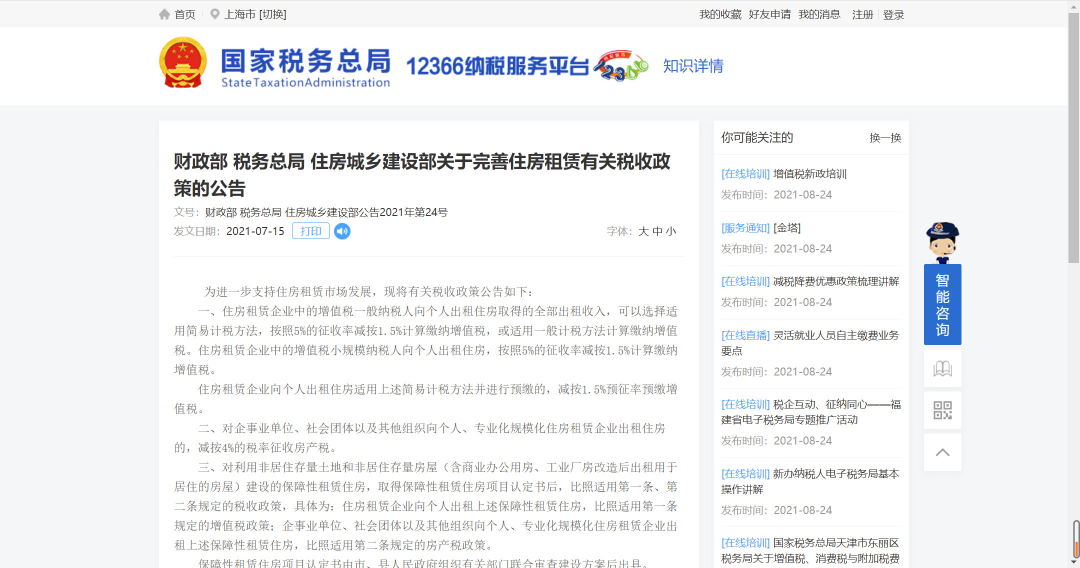Click the home icon beside 首页
The image size is (1080, 568).
tap(164, 14)
